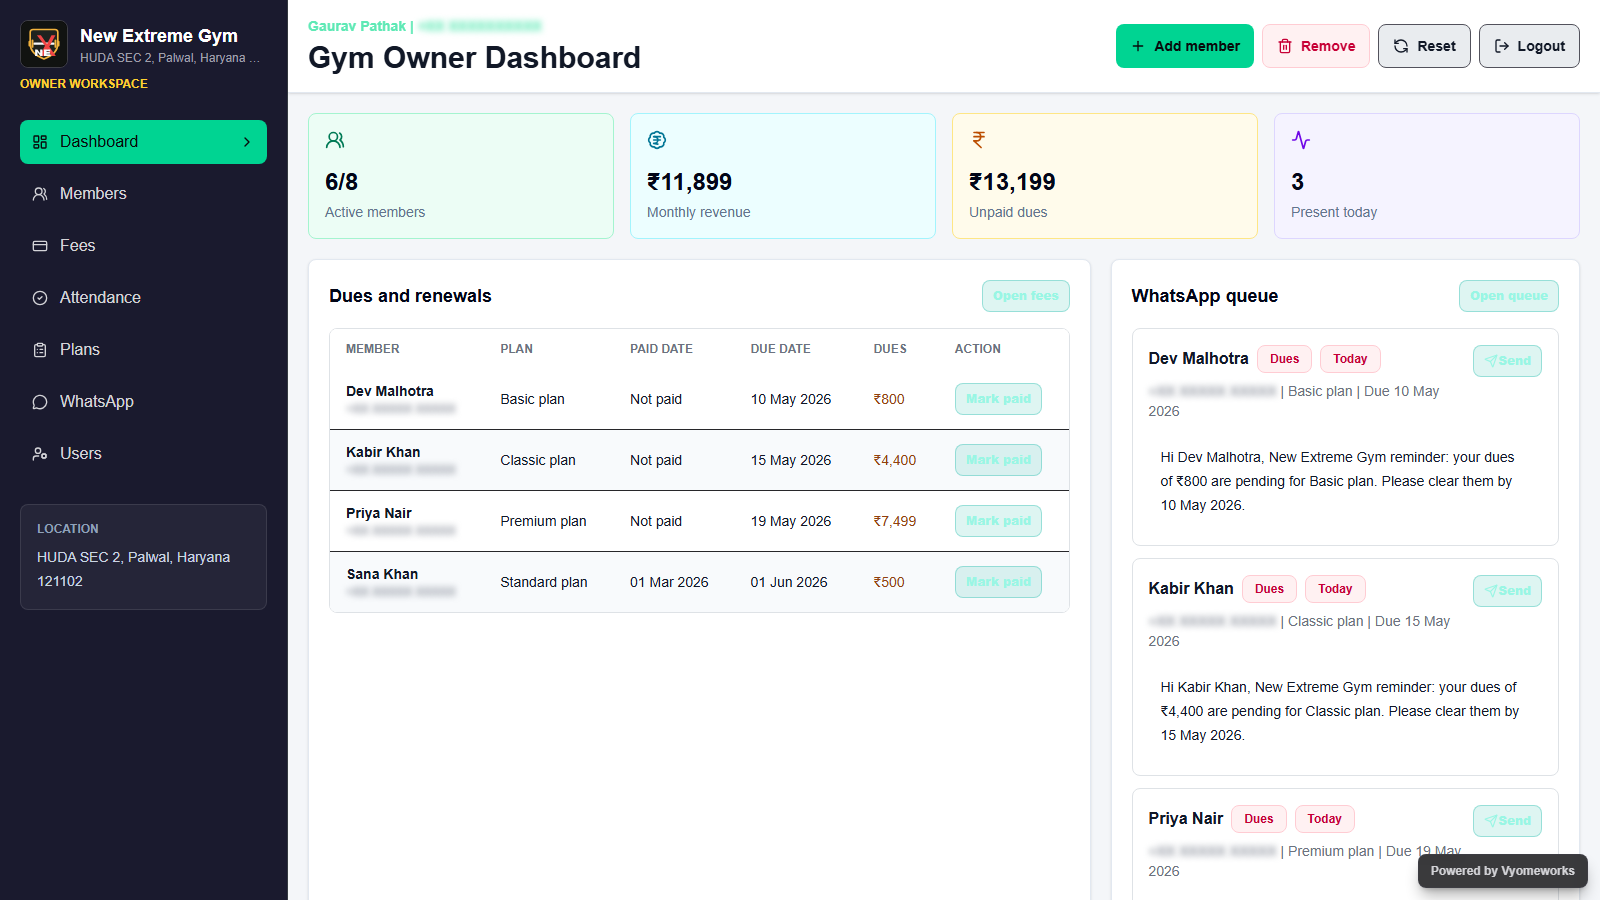Click Sana Khan in the dues table
The image size is (1600, 900).
click(382, 574)
